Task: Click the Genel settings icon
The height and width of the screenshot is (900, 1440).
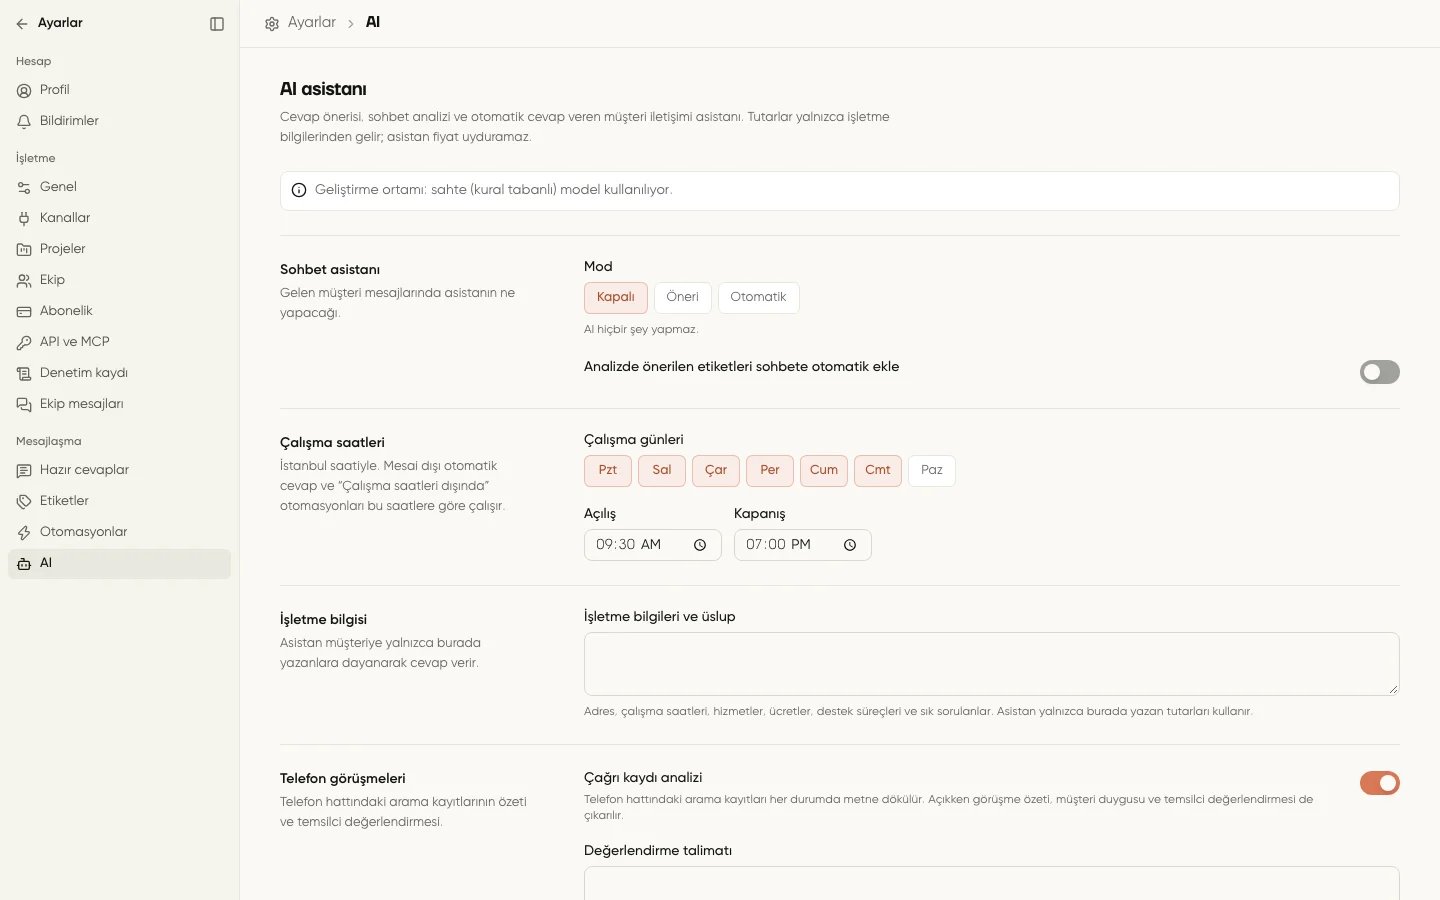Action: click(24, 187)
